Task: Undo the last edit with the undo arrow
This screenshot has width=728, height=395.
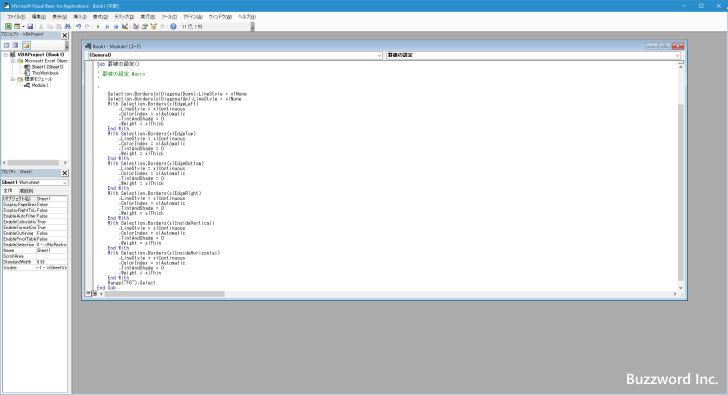Action: (x=78, y=26)
